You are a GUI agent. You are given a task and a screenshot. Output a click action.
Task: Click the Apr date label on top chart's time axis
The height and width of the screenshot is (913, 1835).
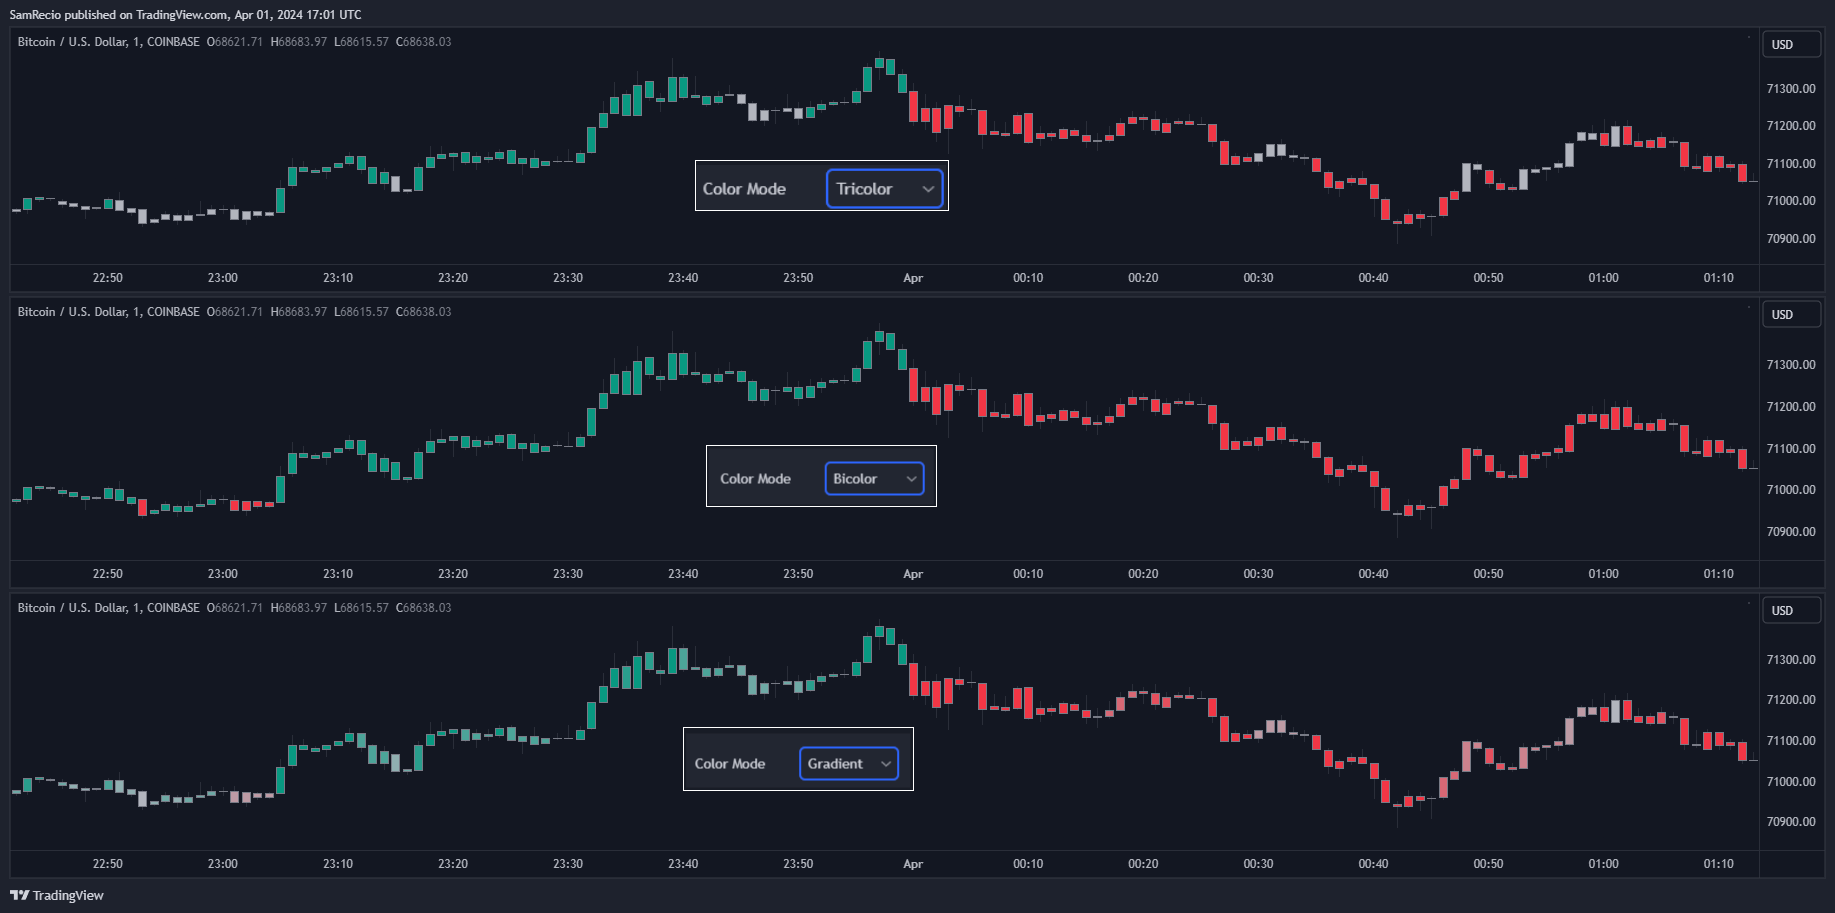pyautogui.click(x=913, y=278)
